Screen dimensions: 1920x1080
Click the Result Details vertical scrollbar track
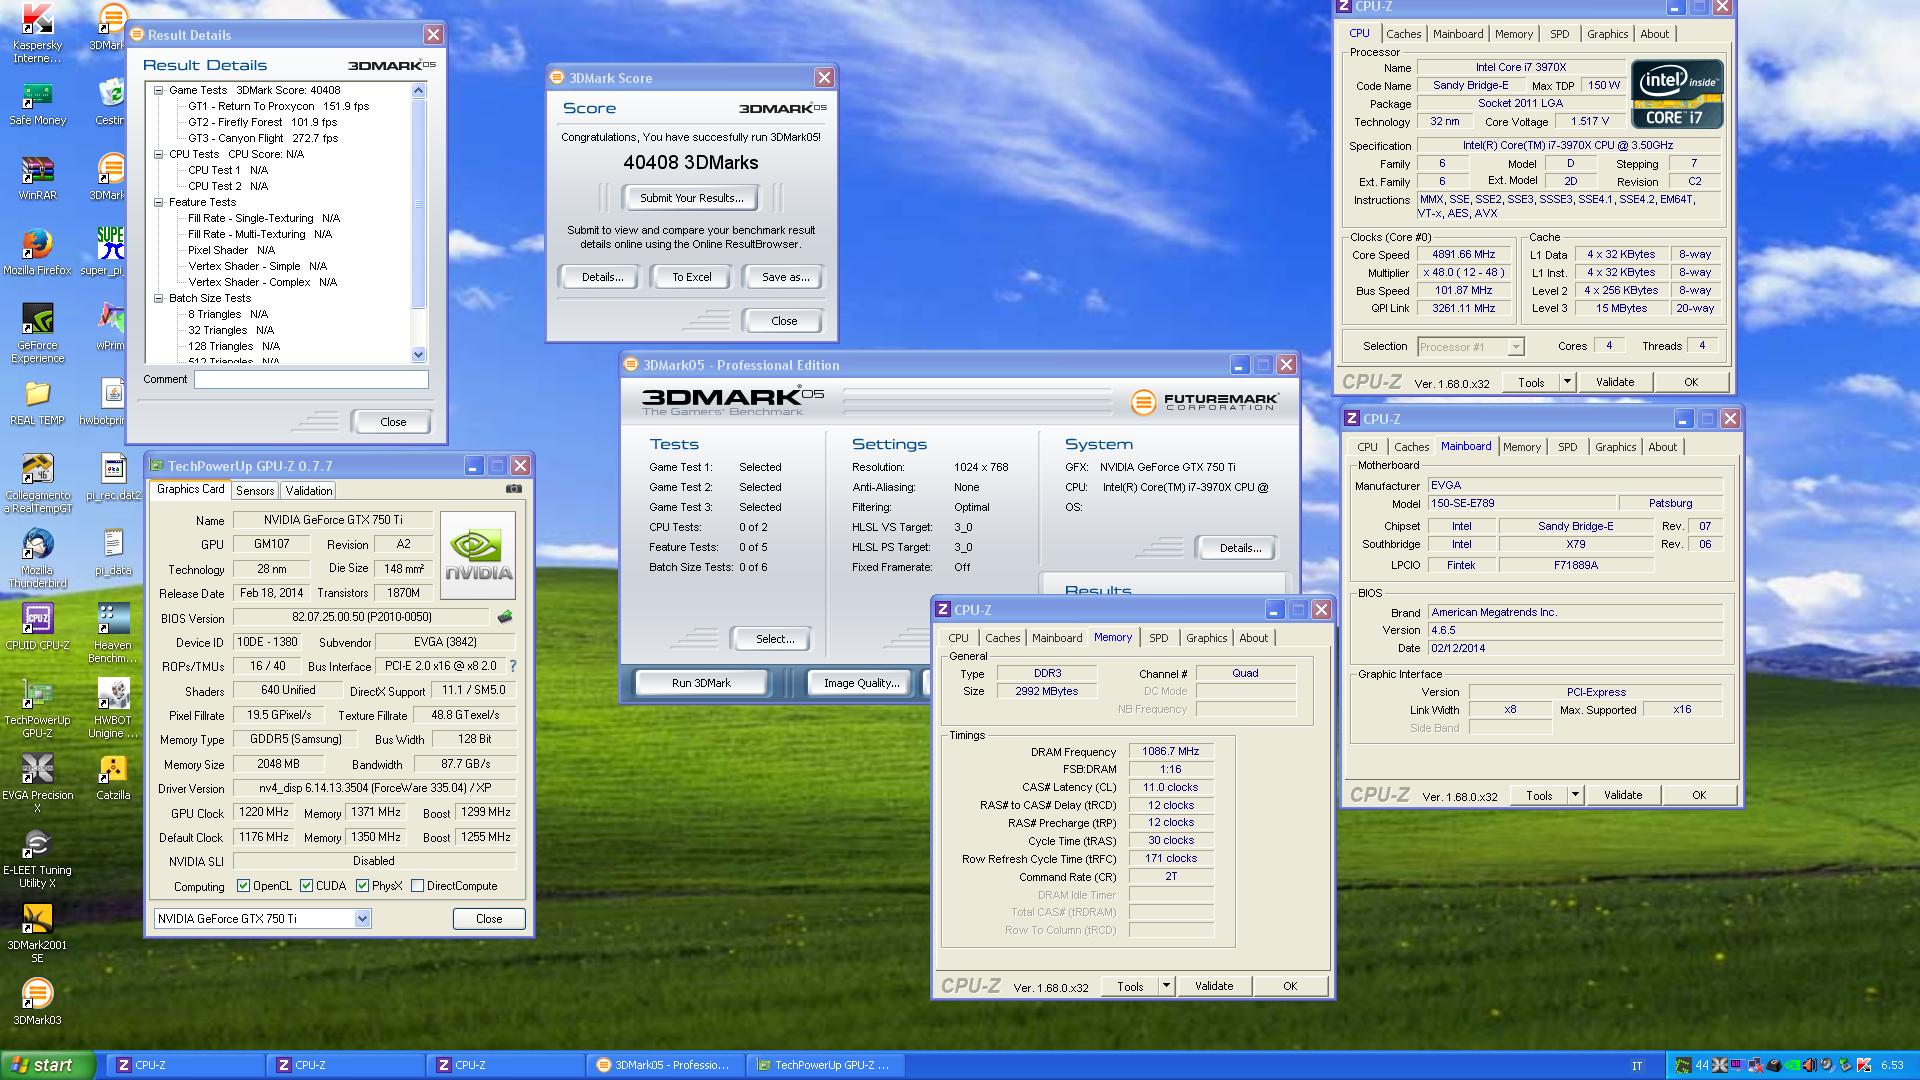(418, 221)
